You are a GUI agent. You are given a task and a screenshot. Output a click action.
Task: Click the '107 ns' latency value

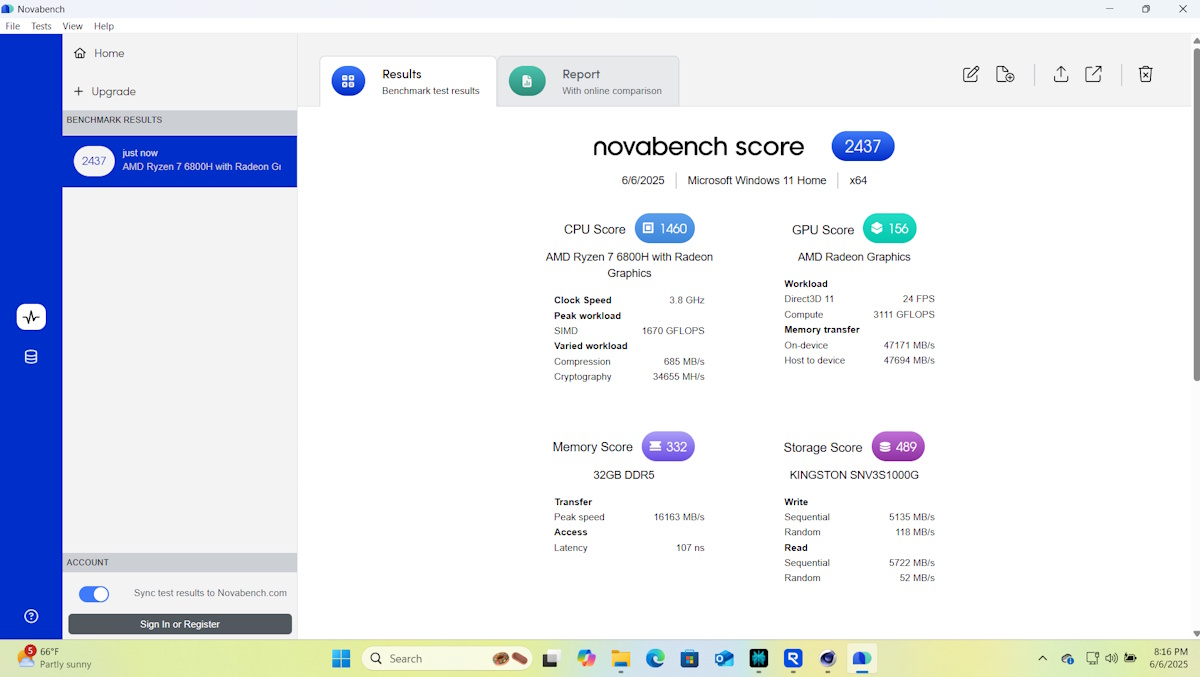pyautogui.click(x=690, y=548)
